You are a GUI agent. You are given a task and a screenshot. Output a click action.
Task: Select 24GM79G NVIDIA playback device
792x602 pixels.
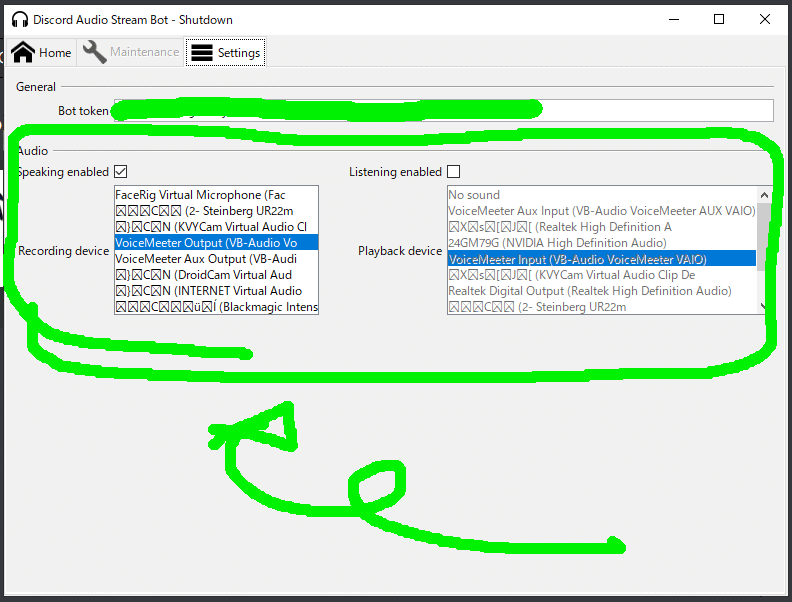pos(602,243)
